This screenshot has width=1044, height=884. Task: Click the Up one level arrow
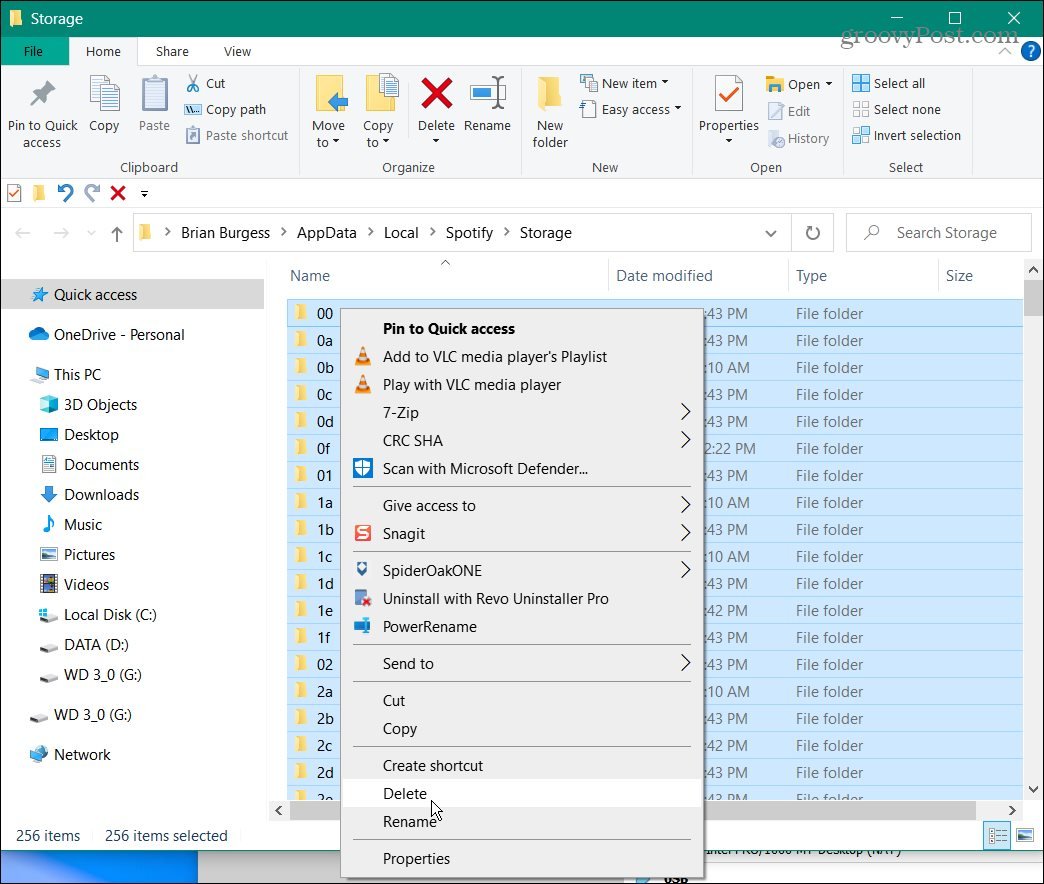[x=117, y=233]
